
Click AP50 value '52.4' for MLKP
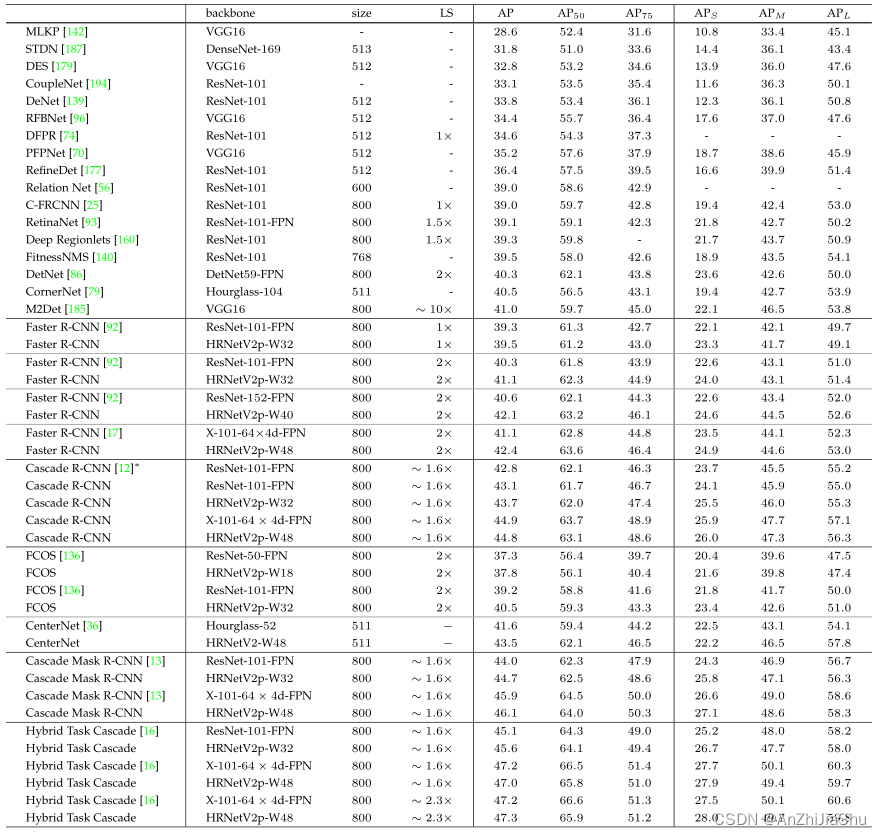coord(571,32)
